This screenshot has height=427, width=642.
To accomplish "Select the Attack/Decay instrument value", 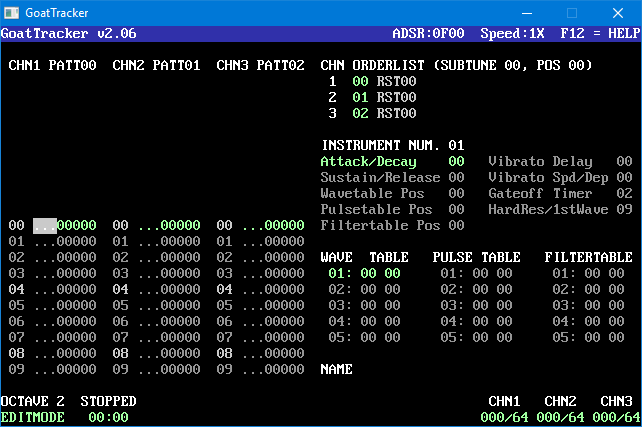I will coord(456,161).
